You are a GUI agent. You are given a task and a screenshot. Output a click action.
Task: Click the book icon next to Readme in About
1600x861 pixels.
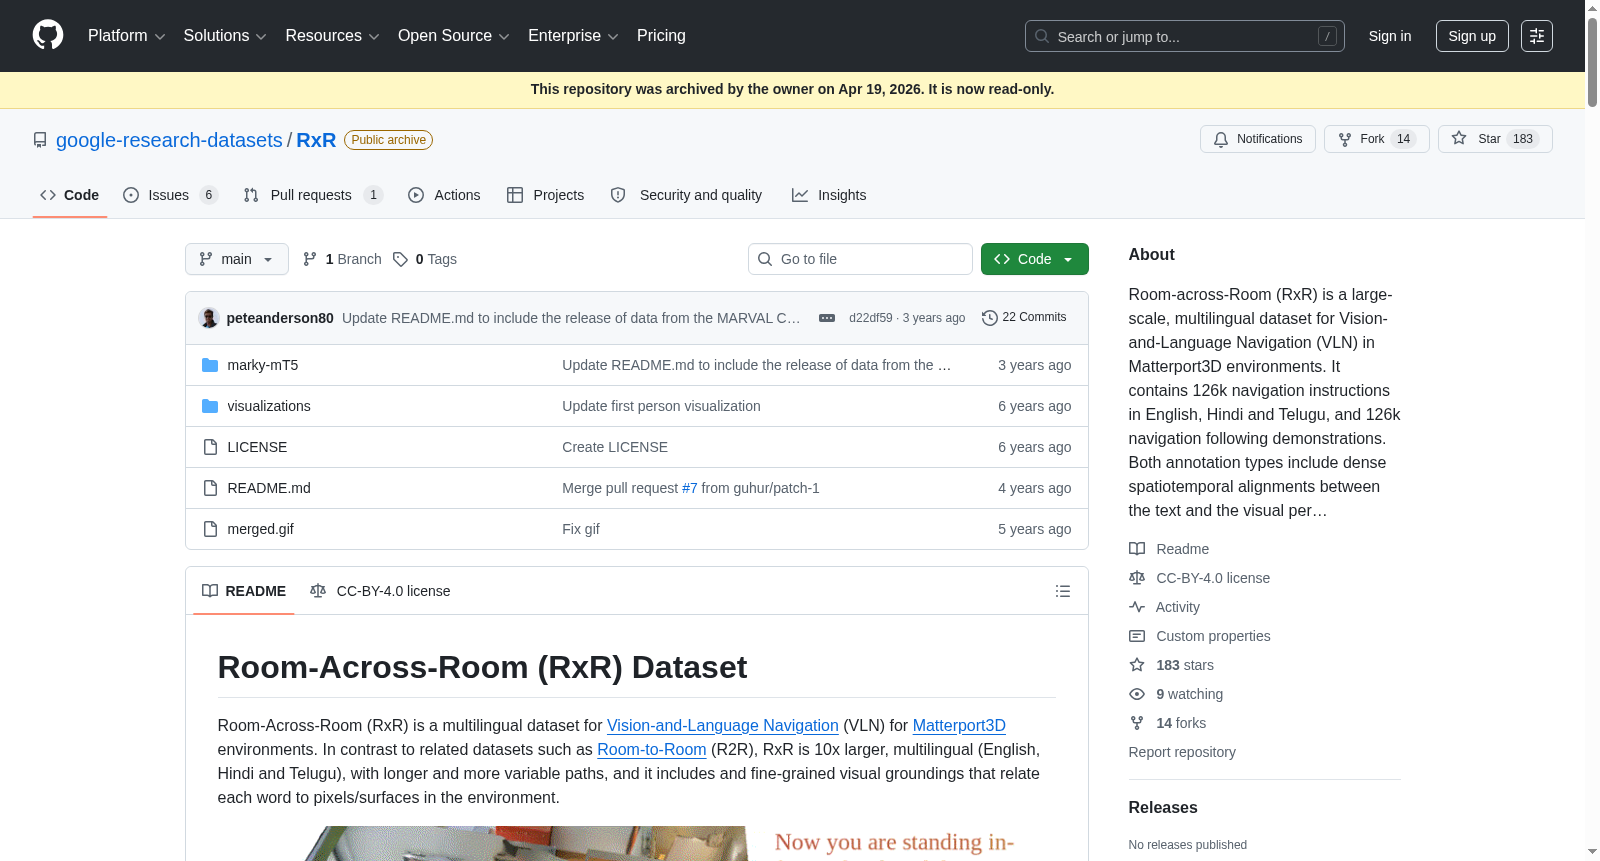tap(1137, 549)
